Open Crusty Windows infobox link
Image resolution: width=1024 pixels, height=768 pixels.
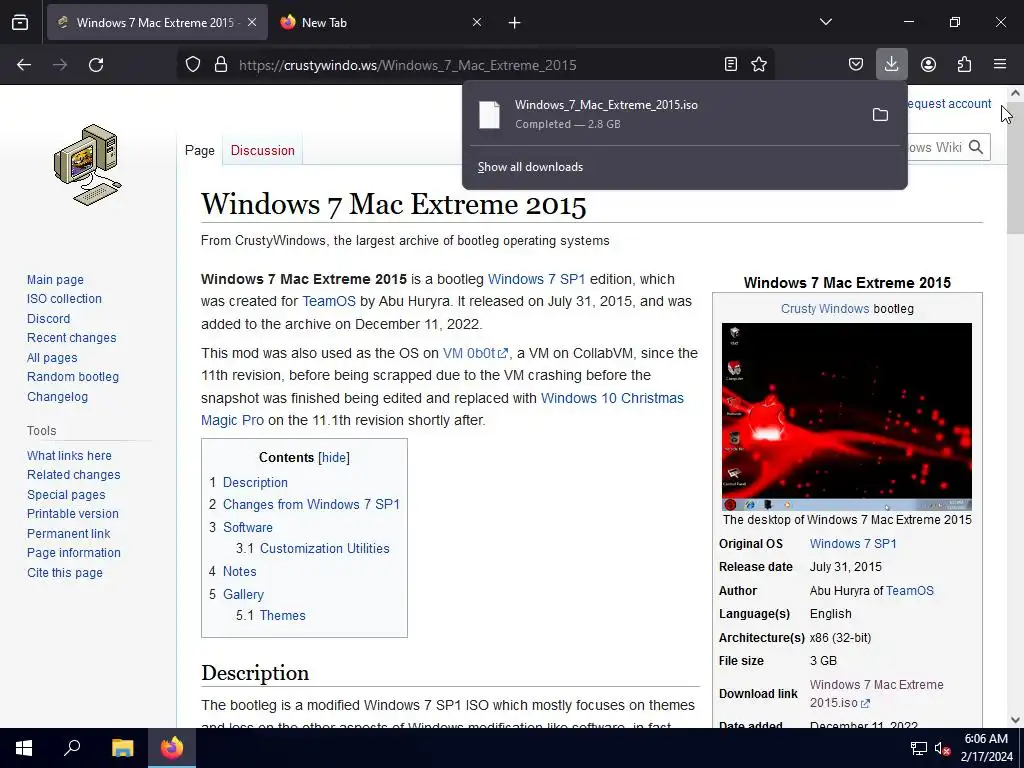pos(825,309)
